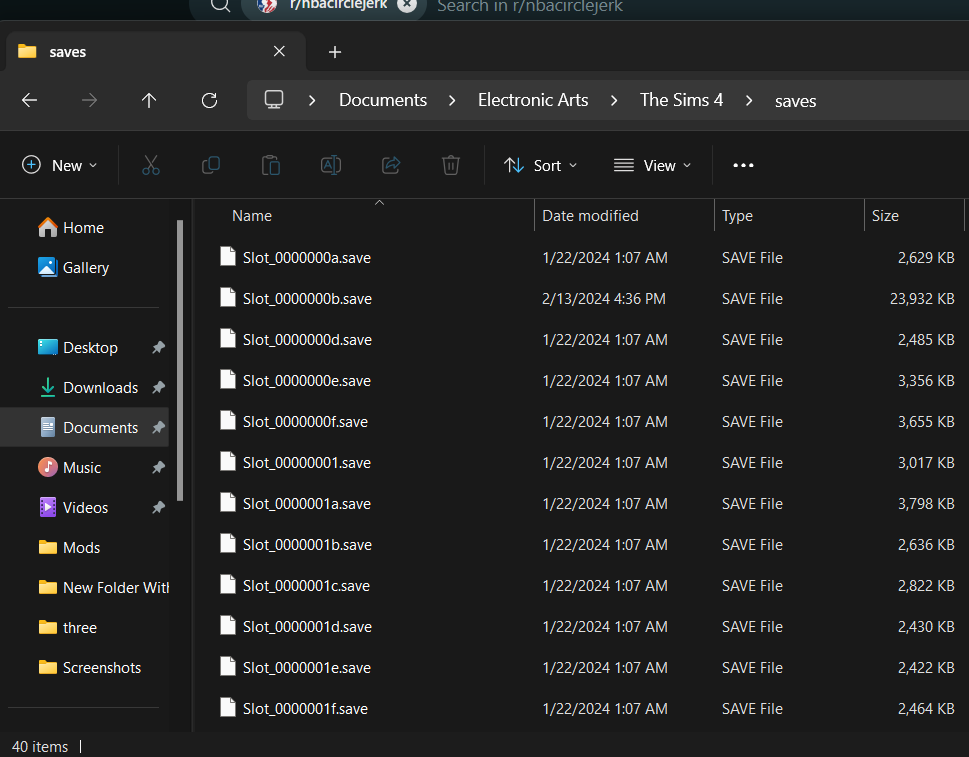
Task: Unpin Downloads from quick access
Action: click(158, 388)
